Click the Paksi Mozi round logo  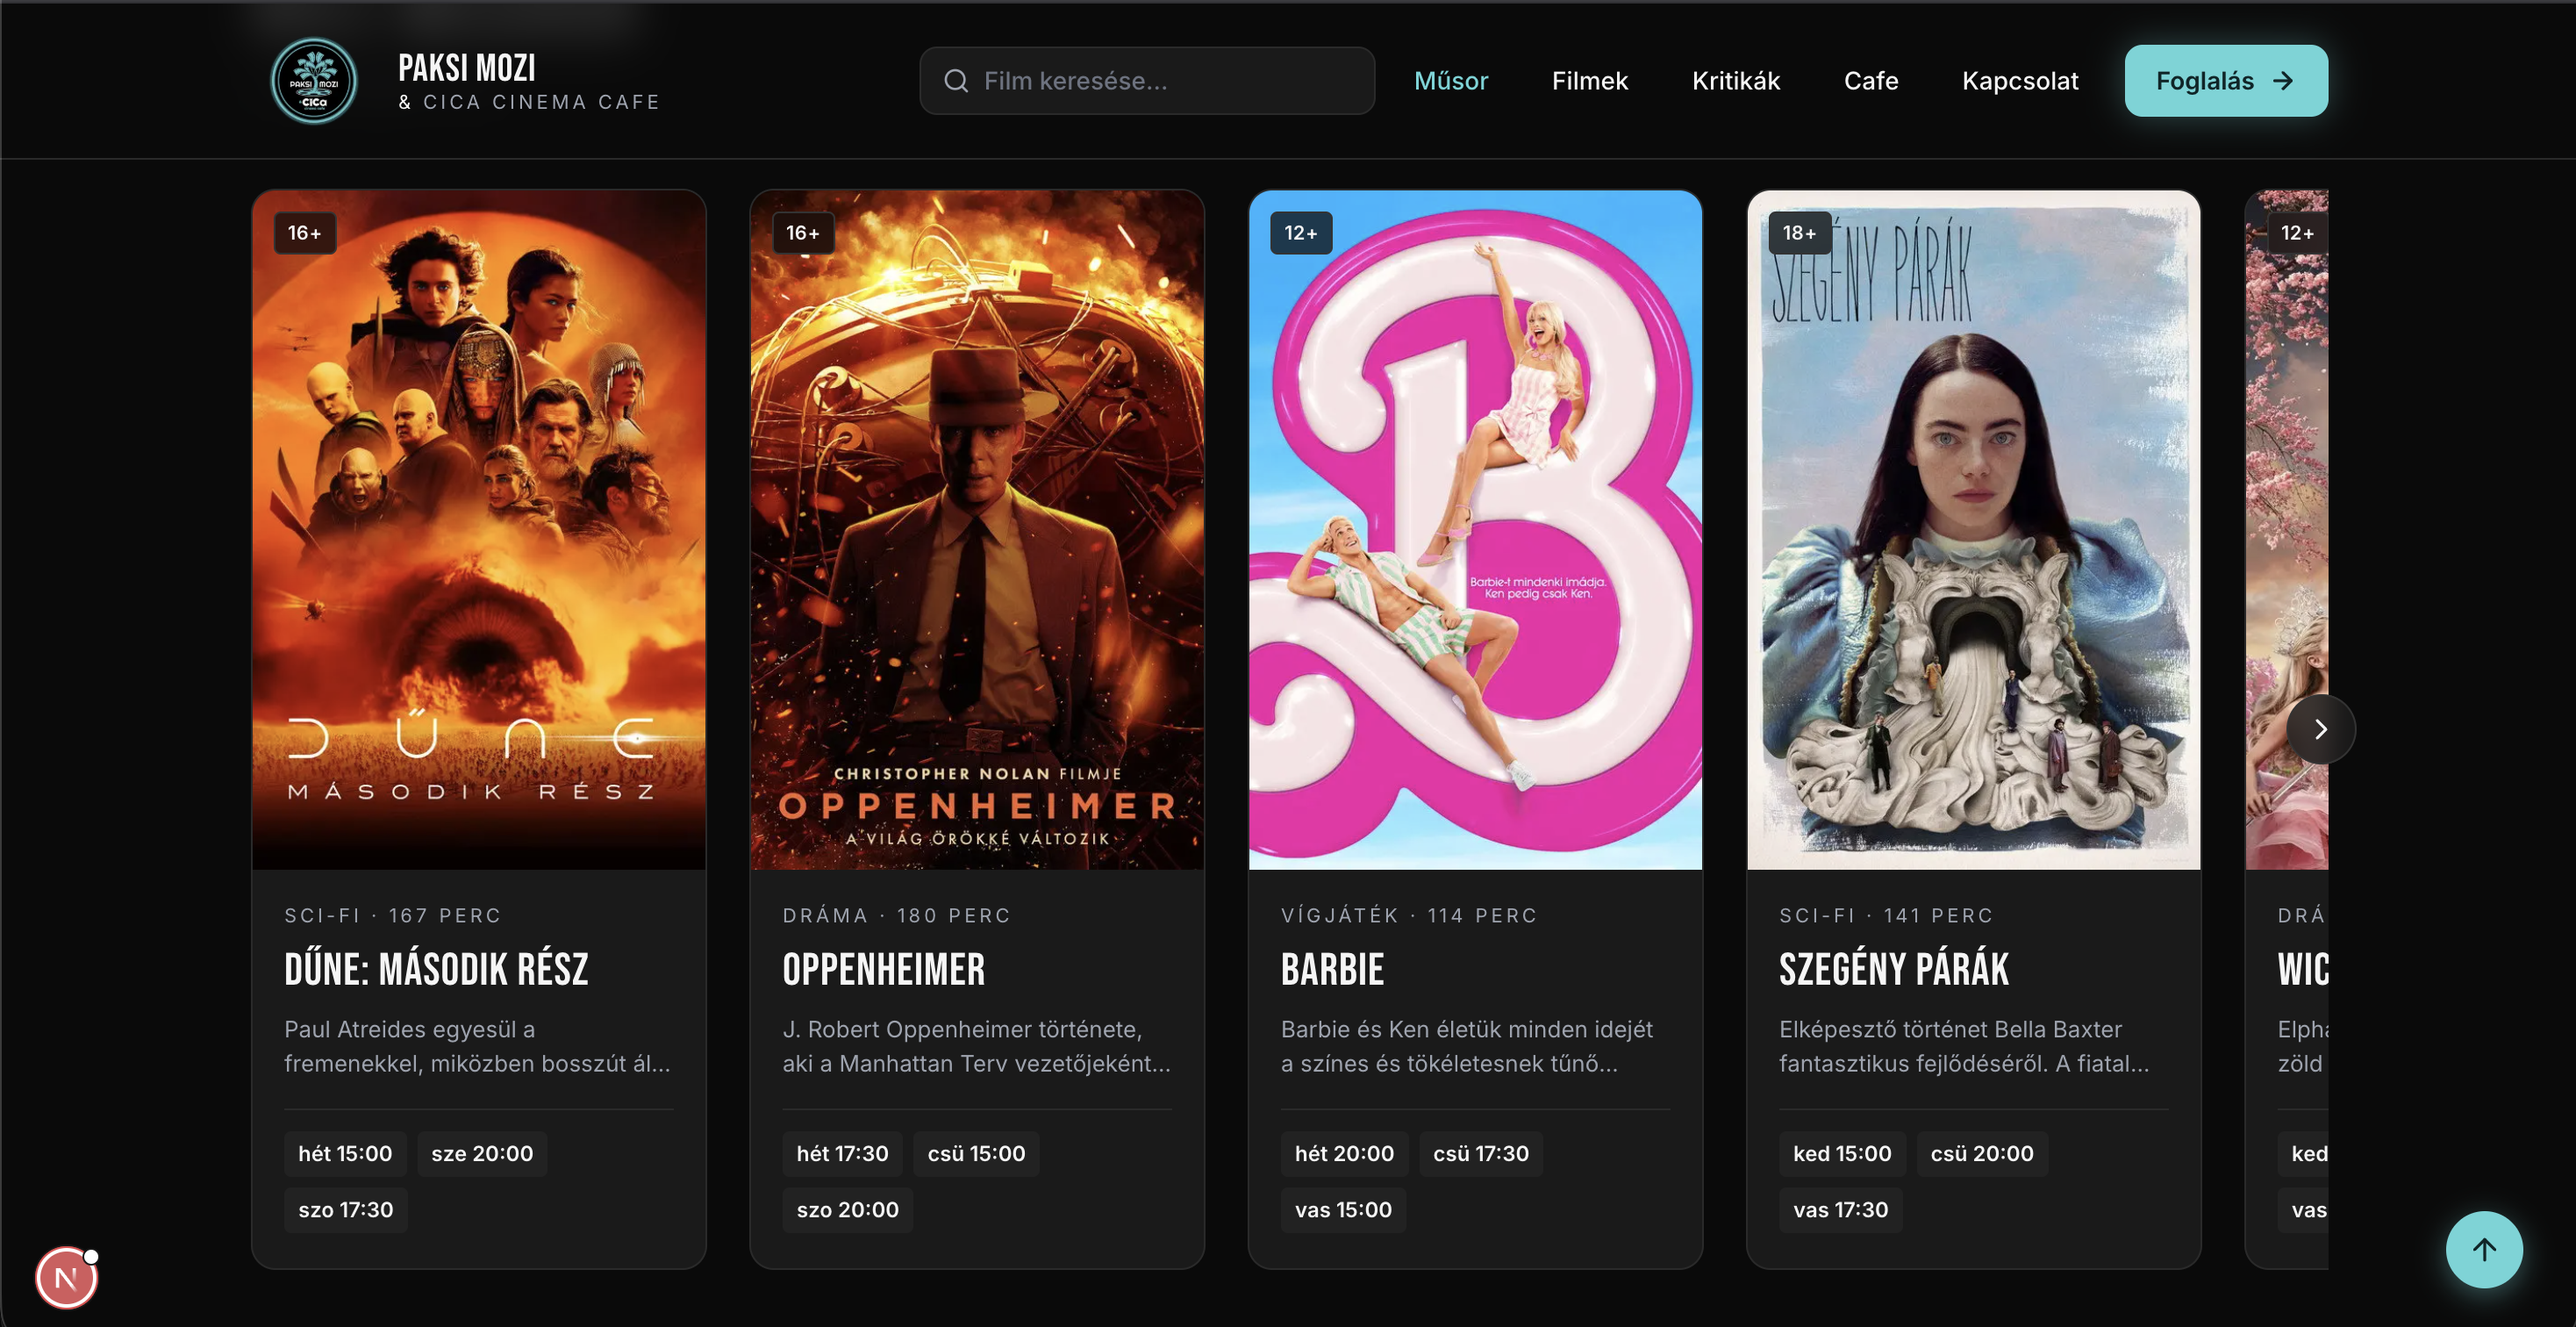pyautogui.click(x=315, y=81)
